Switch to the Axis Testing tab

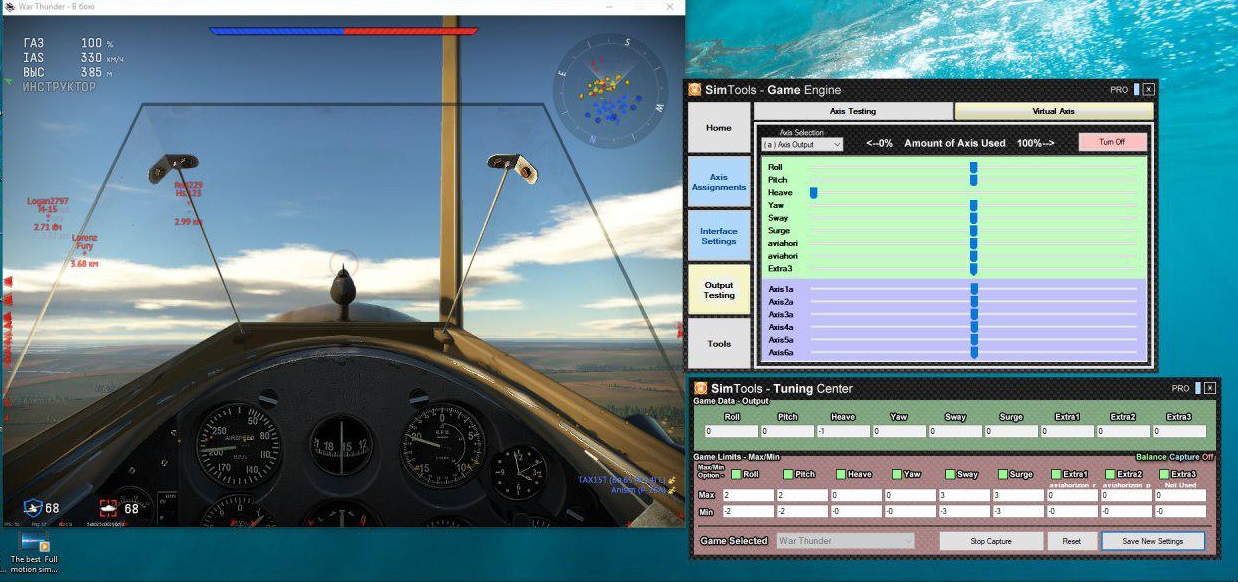pos(853,111)
